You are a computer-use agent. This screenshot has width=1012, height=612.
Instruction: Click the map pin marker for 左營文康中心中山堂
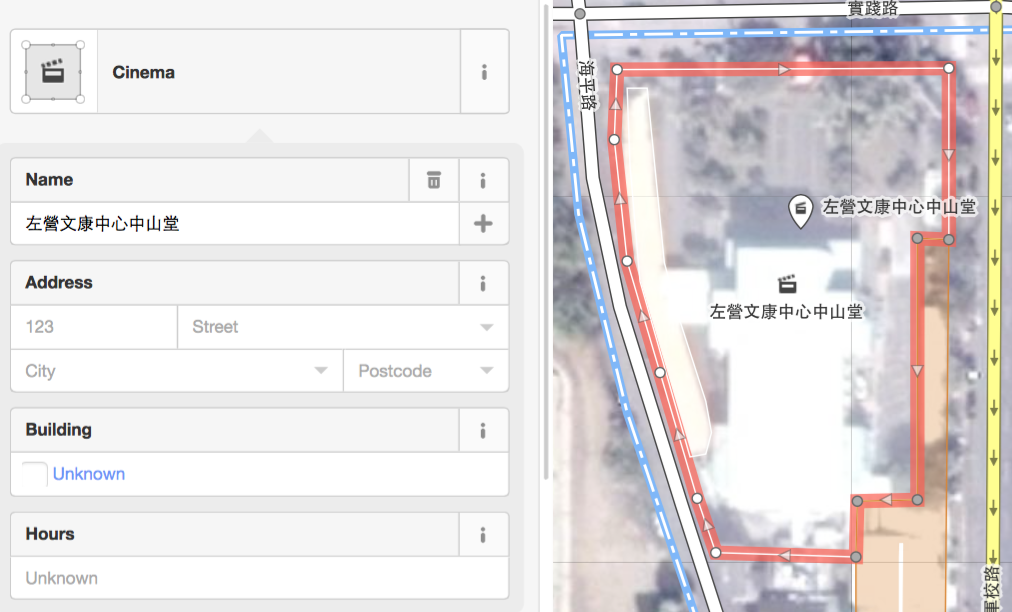[x=800, y=210]
